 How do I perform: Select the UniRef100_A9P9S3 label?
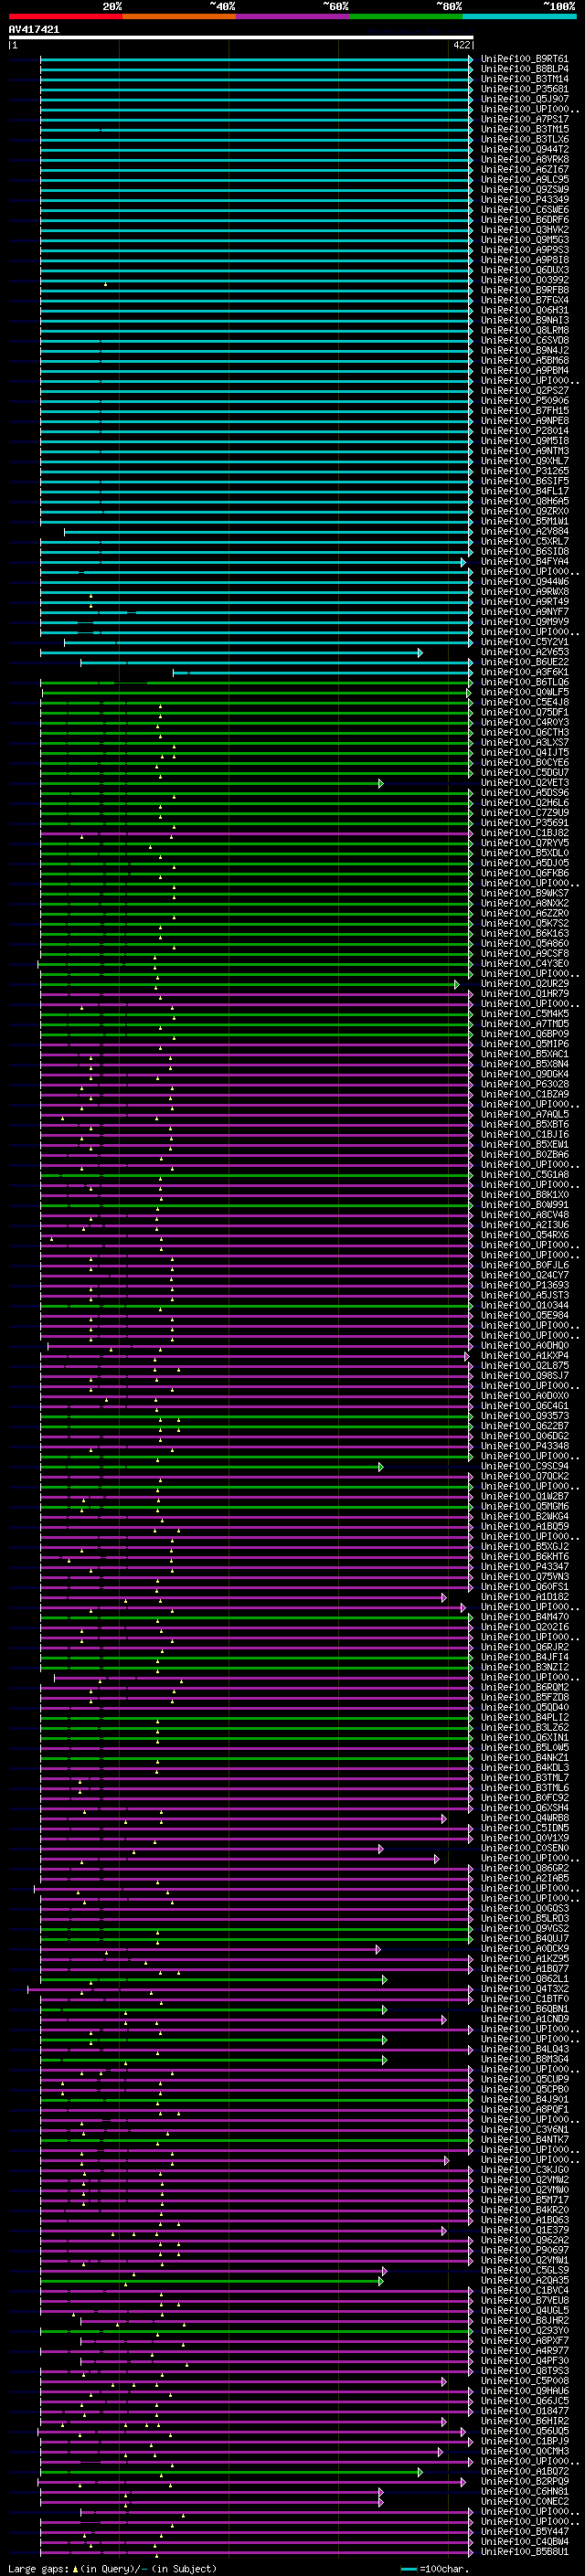525,250
